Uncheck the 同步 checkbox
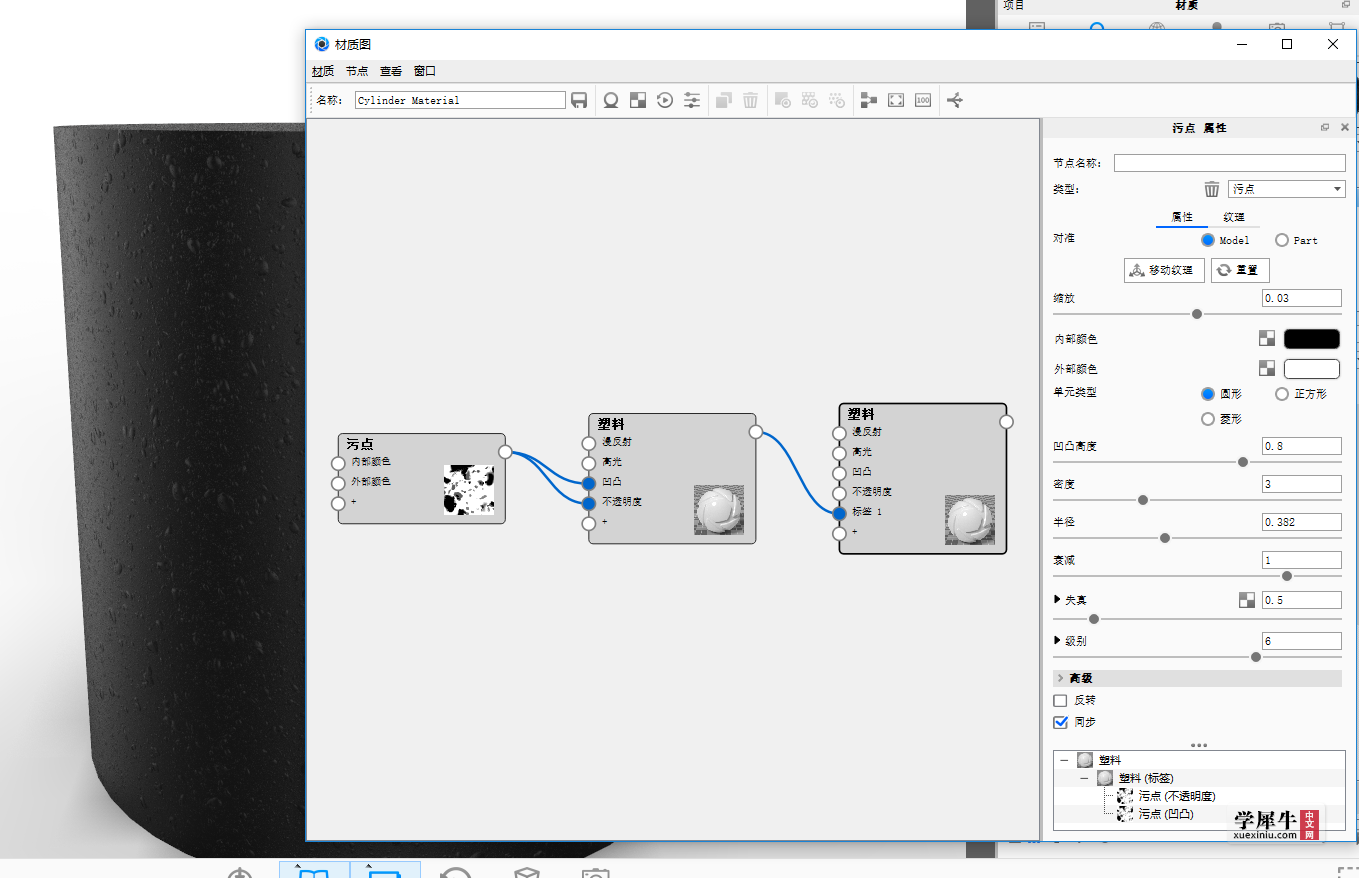Viewport: 1359px width, 878px height. click(1061, 721)
